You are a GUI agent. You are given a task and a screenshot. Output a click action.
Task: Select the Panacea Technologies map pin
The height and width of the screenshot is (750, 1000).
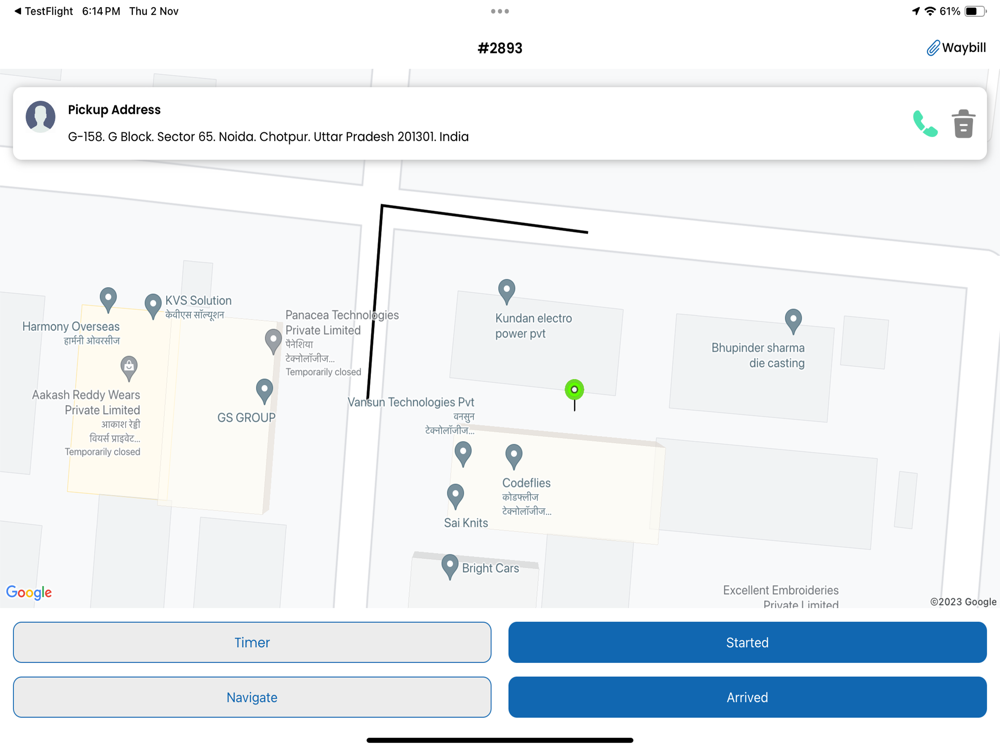pyautogui.click(x=273, y=341)
